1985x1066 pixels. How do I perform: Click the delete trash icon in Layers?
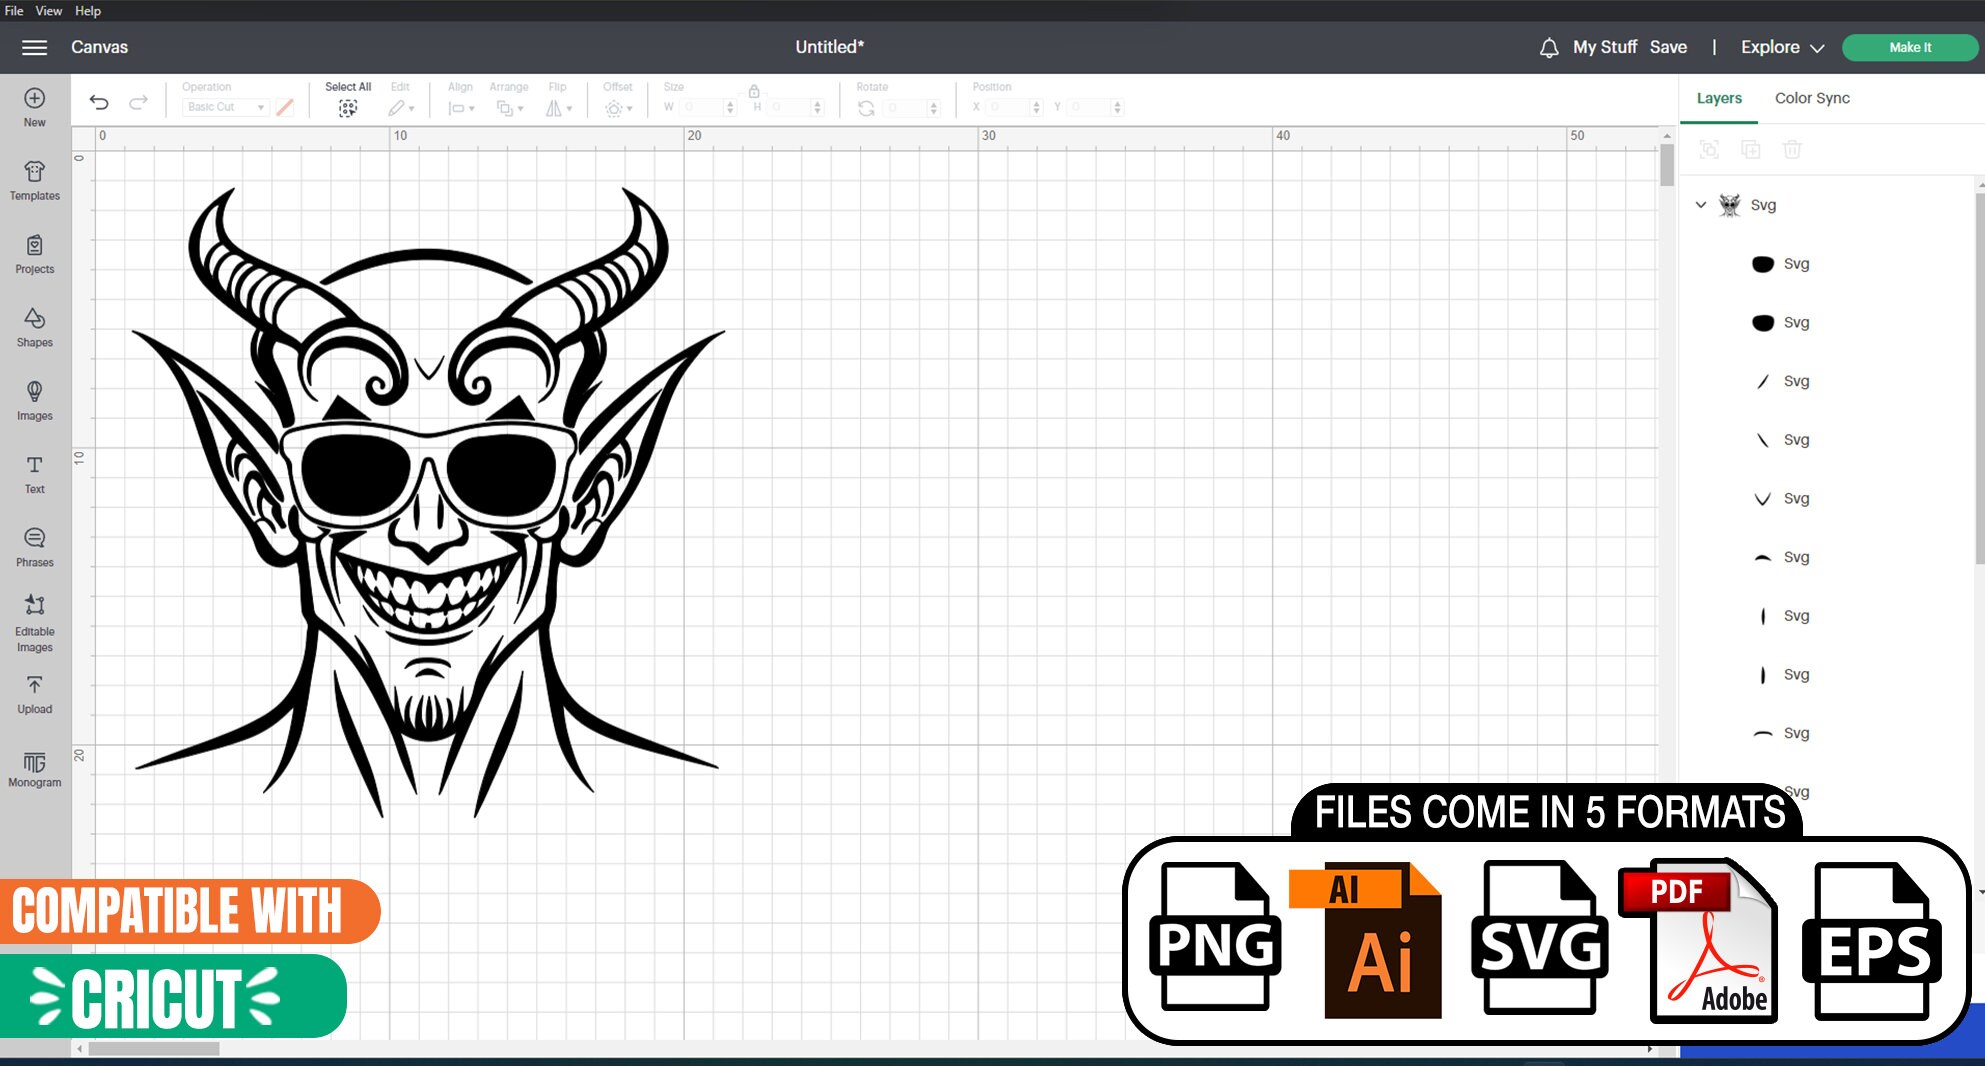[1792, 149]
